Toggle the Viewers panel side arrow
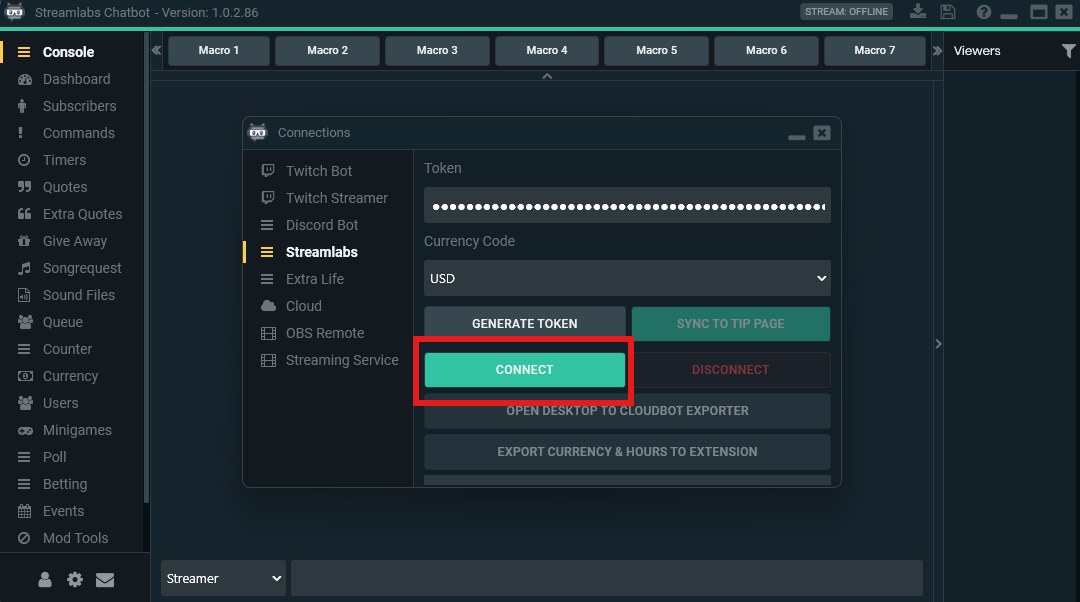 pyautogui.click(x=938, y=344)
